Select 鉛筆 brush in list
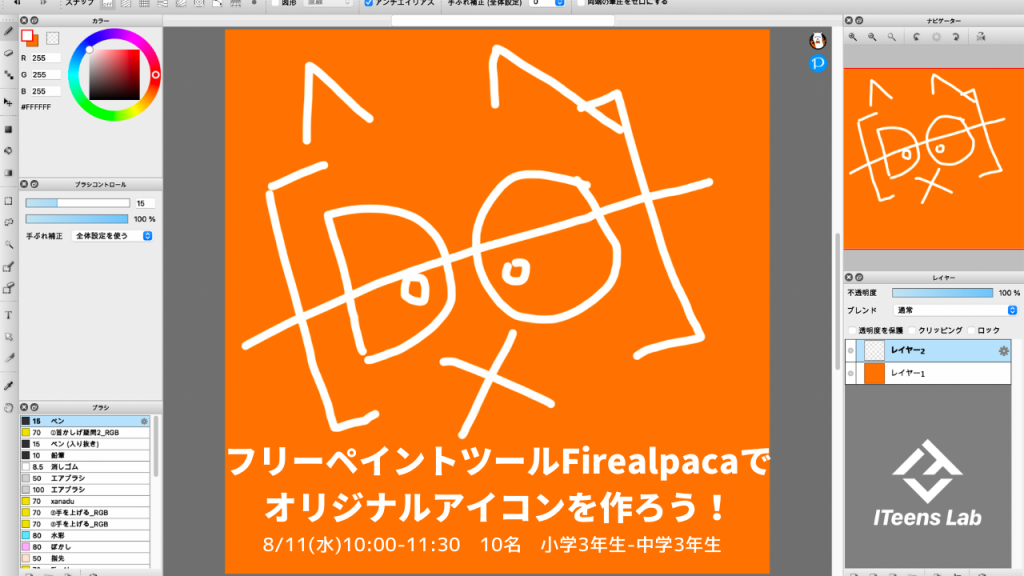Viewport: 1024px width, 576px height. pyautogui.click(x=85, y=455)
